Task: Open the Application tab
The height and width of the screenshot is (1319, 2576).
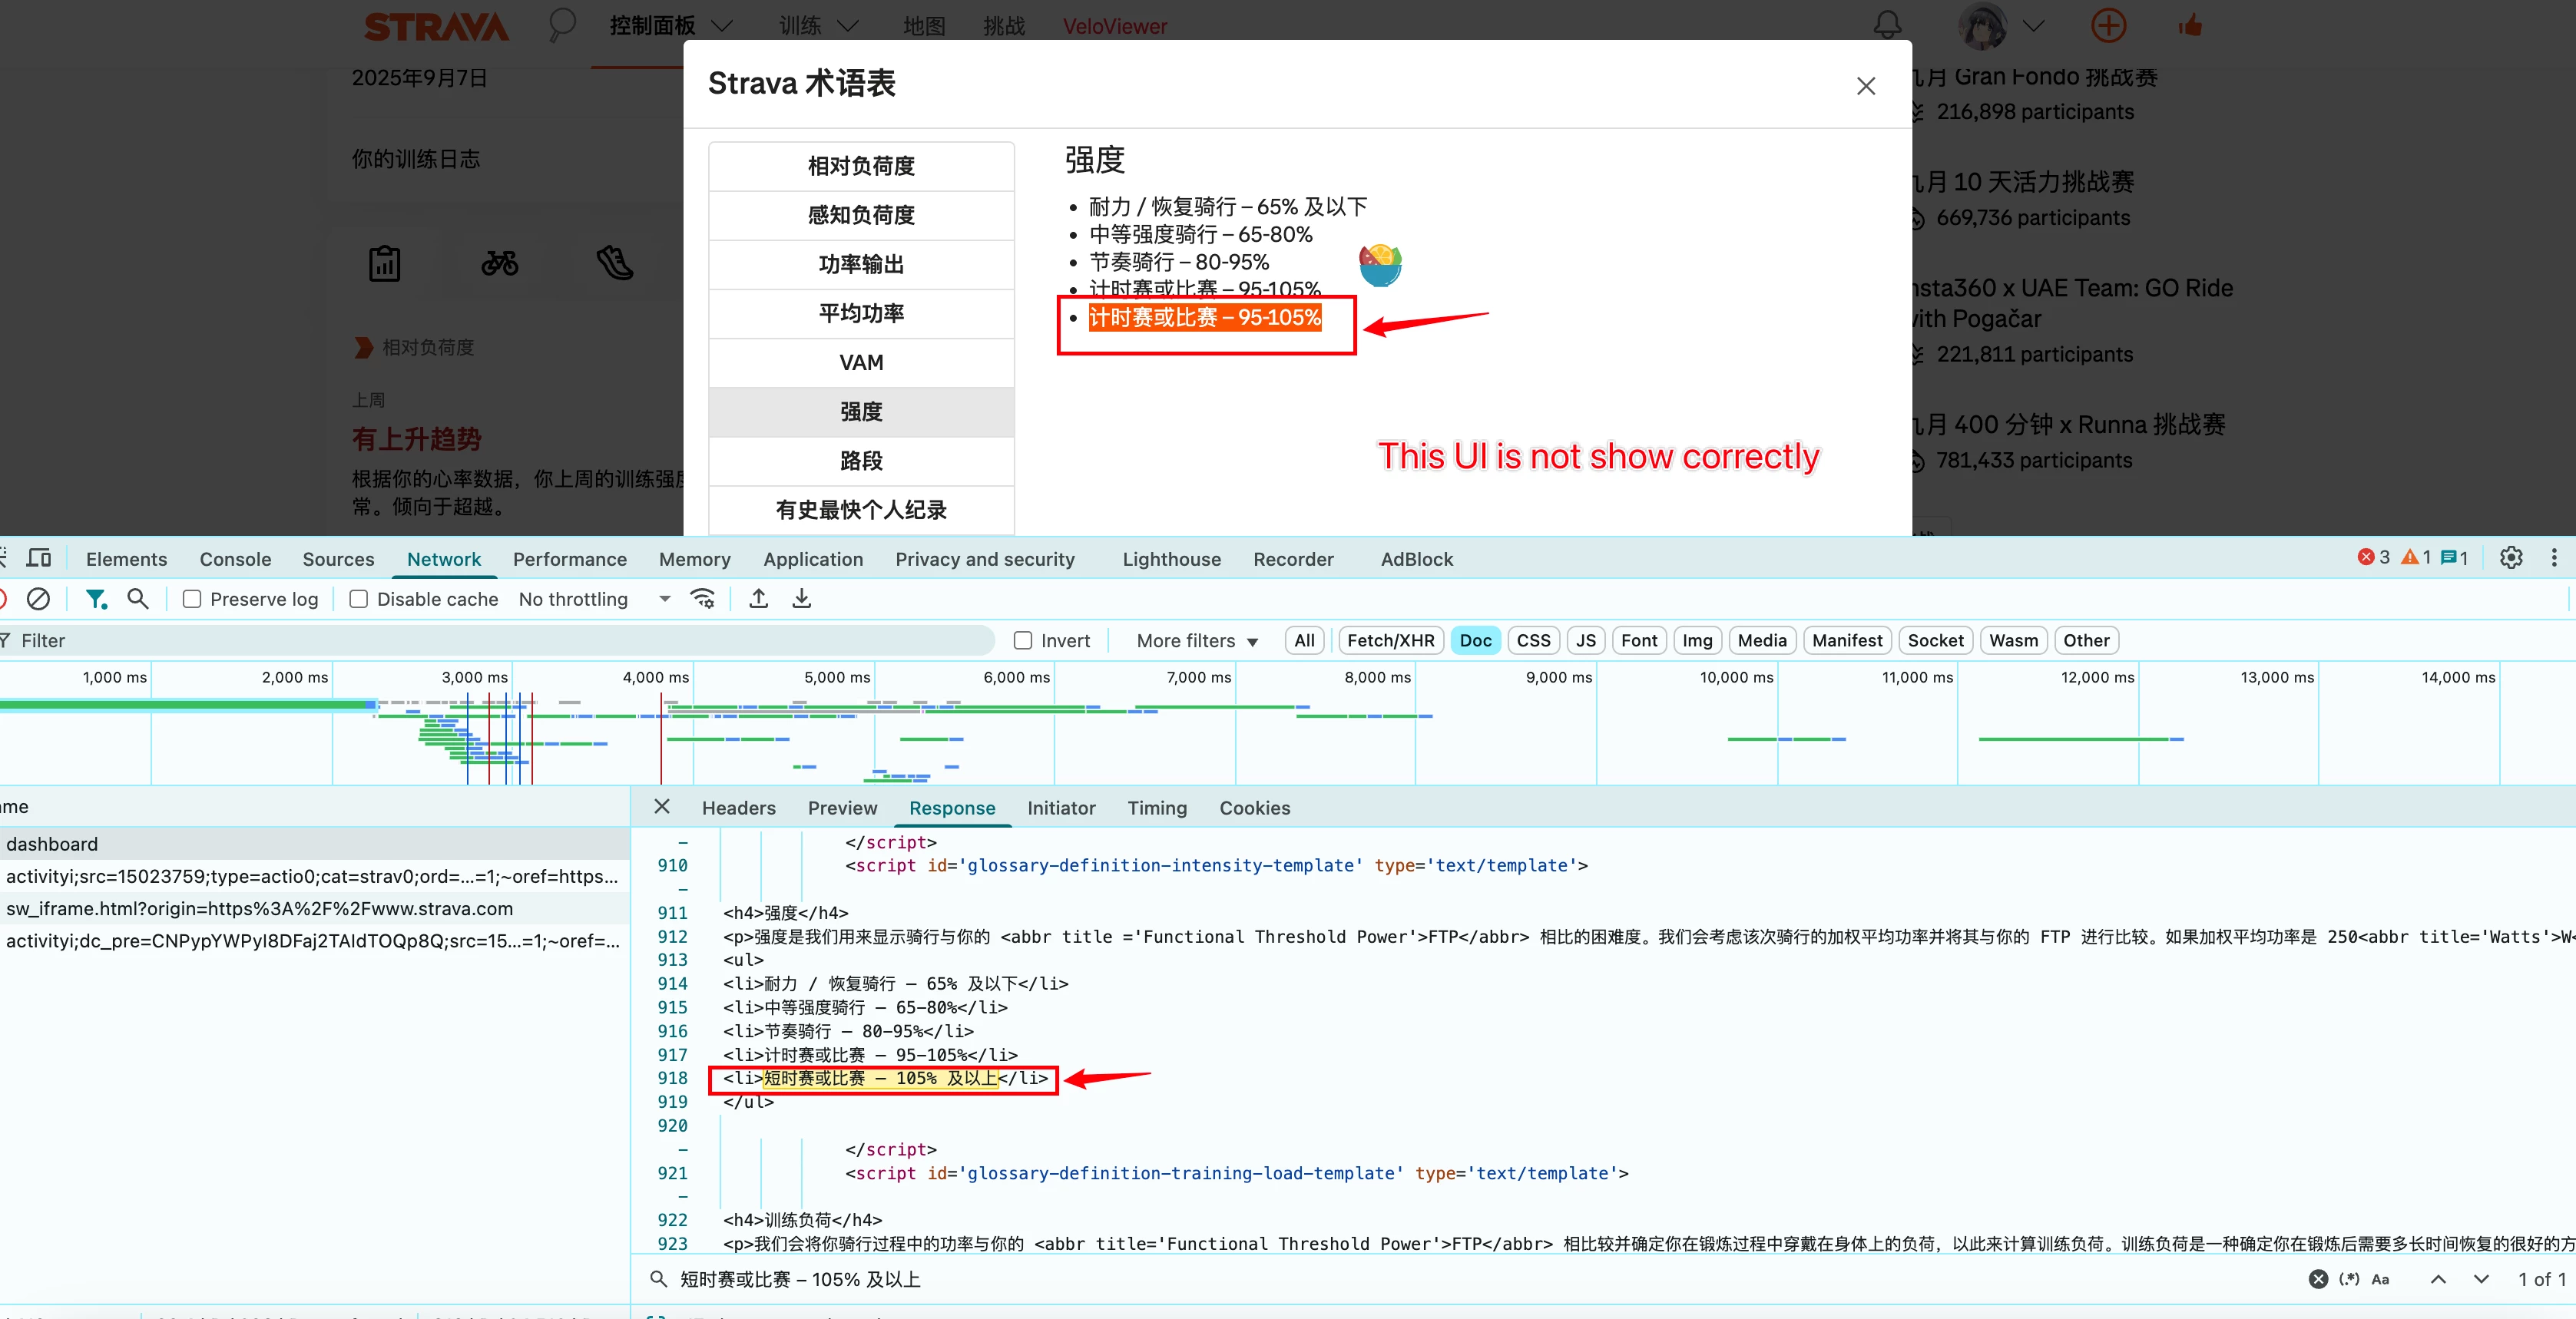Action: click(813, 559)
